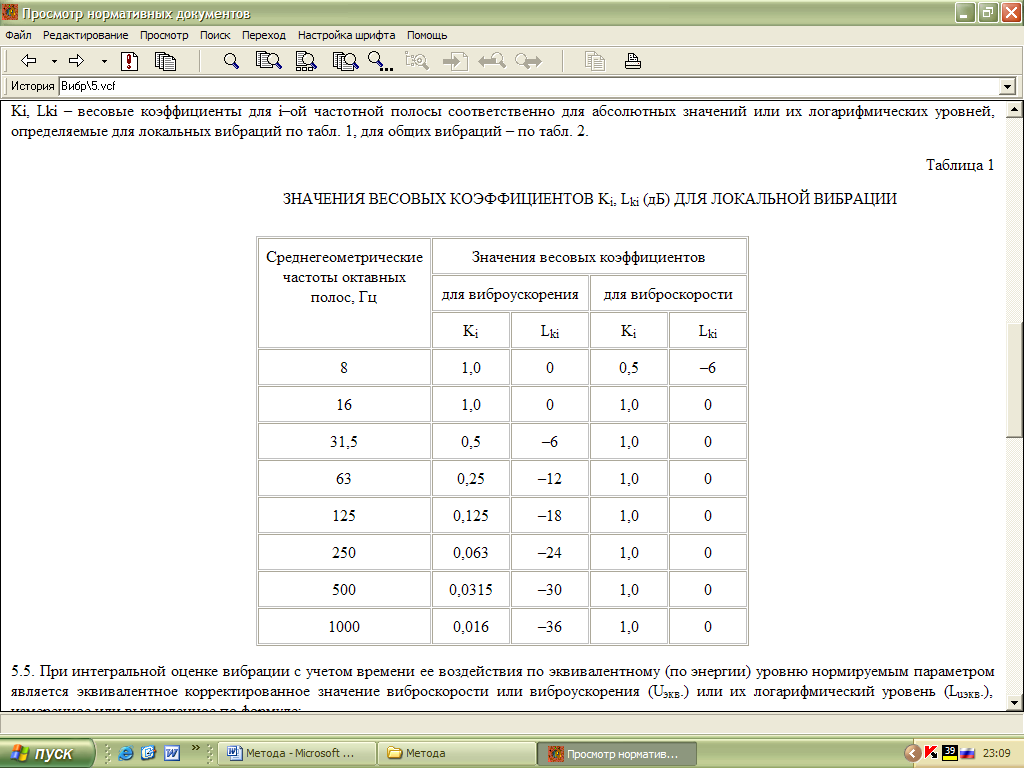
Task: Click the История label button
Action: point(32,86)
